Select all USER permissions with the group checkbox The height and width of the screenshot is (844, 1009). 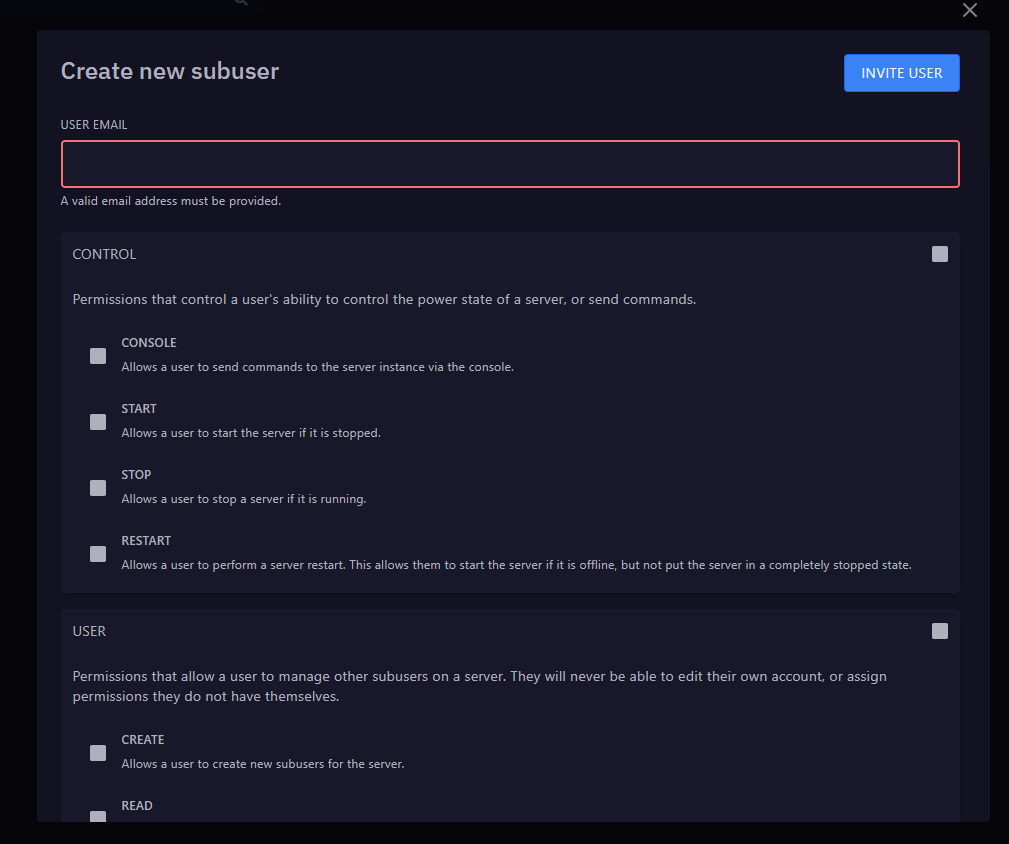pyautogui.click(x=939, y=630)
